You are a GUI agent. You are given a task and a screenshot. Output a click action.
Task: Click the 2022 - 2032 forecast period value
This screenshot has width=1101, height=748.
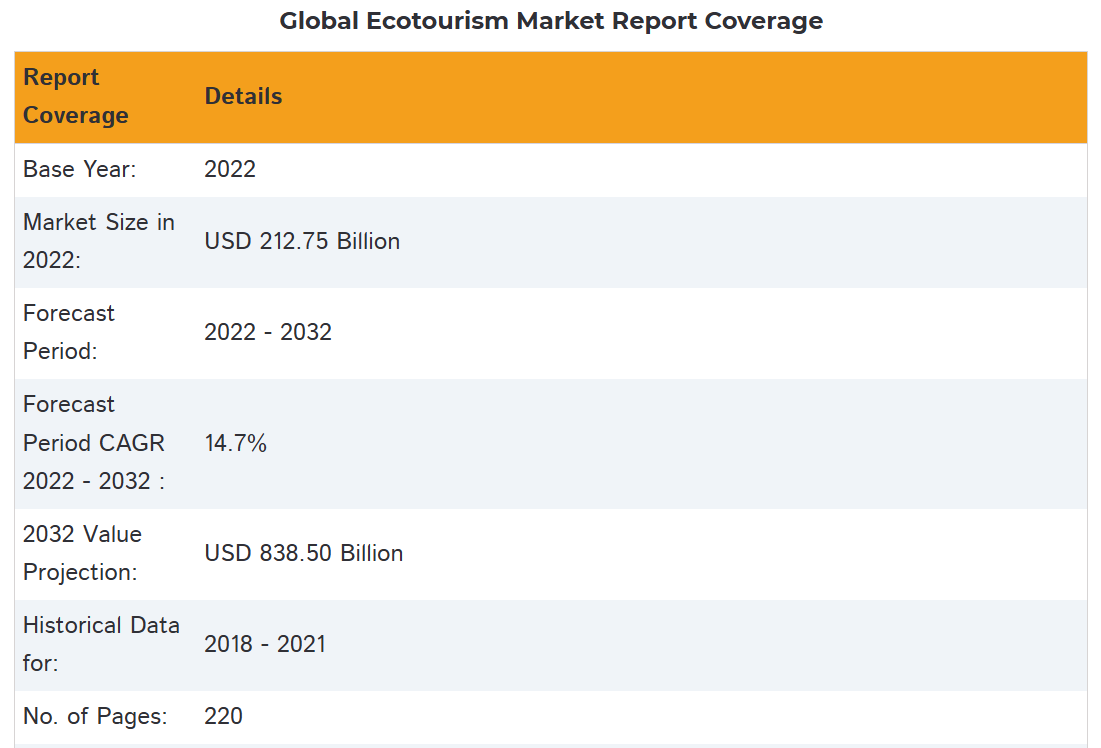268,333
